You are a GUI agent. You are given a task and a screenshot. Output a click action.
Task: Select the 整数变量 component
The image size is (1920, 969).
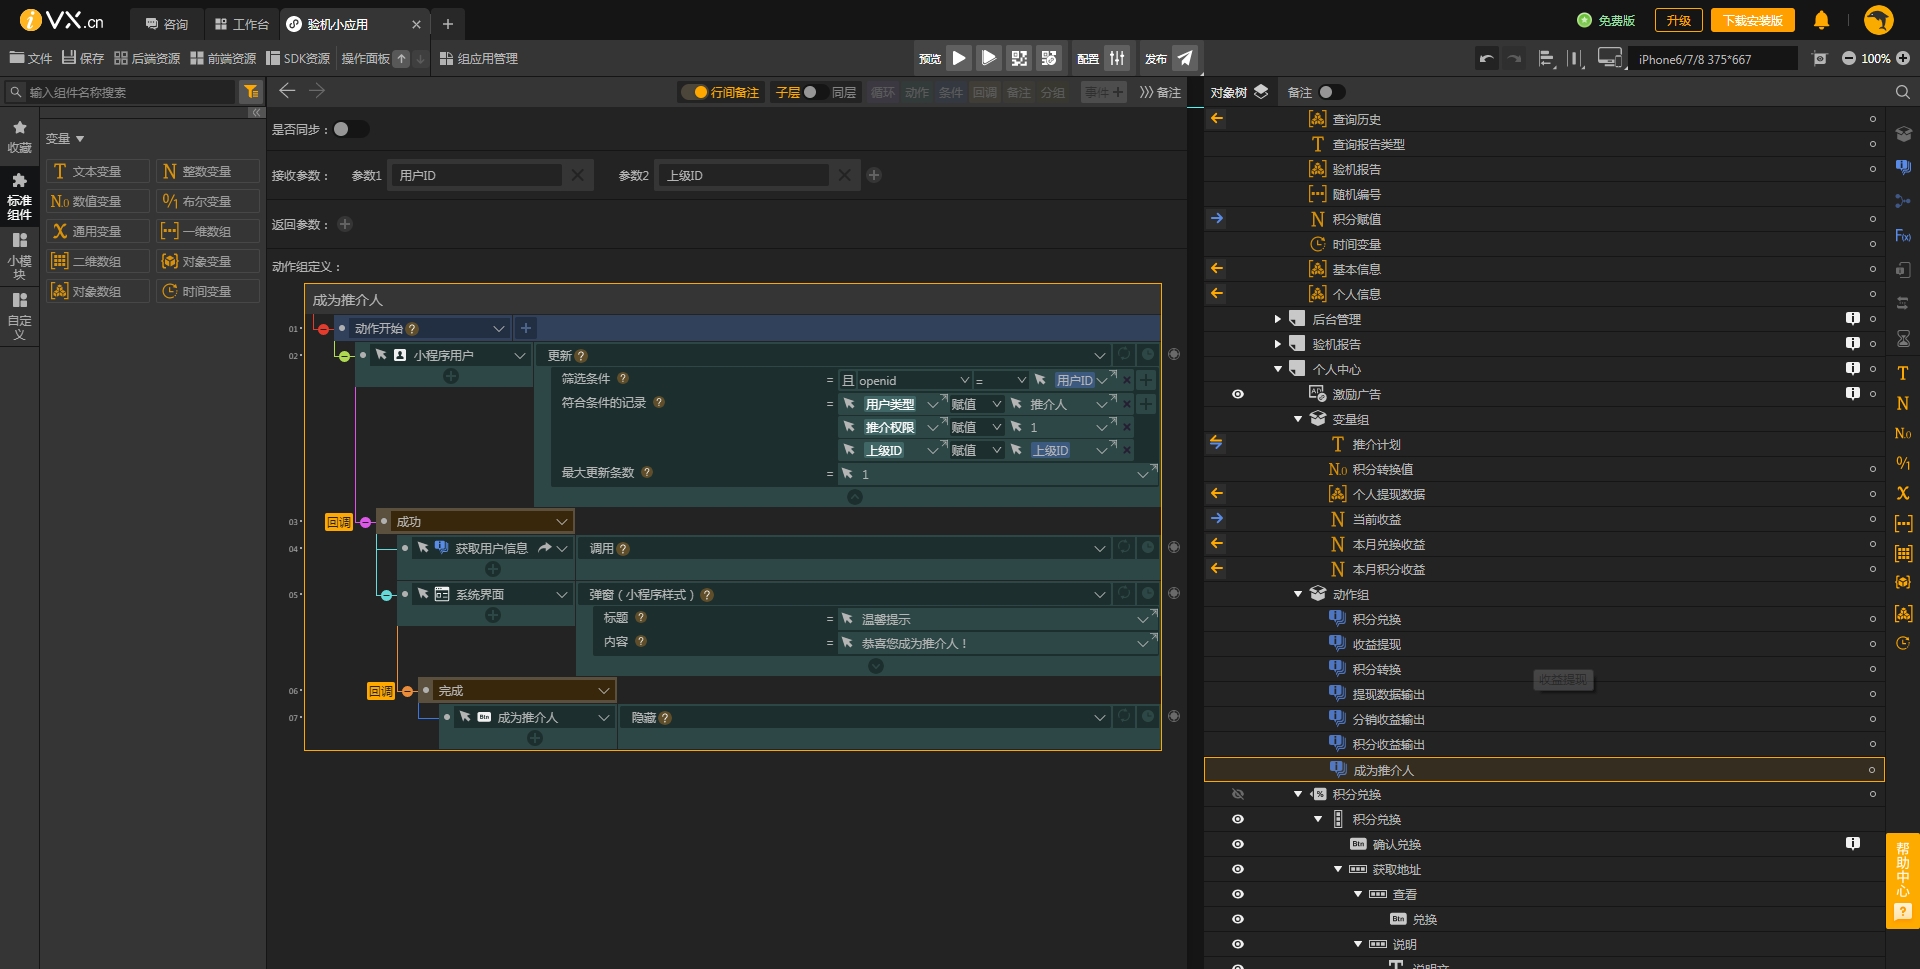[208, 171]
